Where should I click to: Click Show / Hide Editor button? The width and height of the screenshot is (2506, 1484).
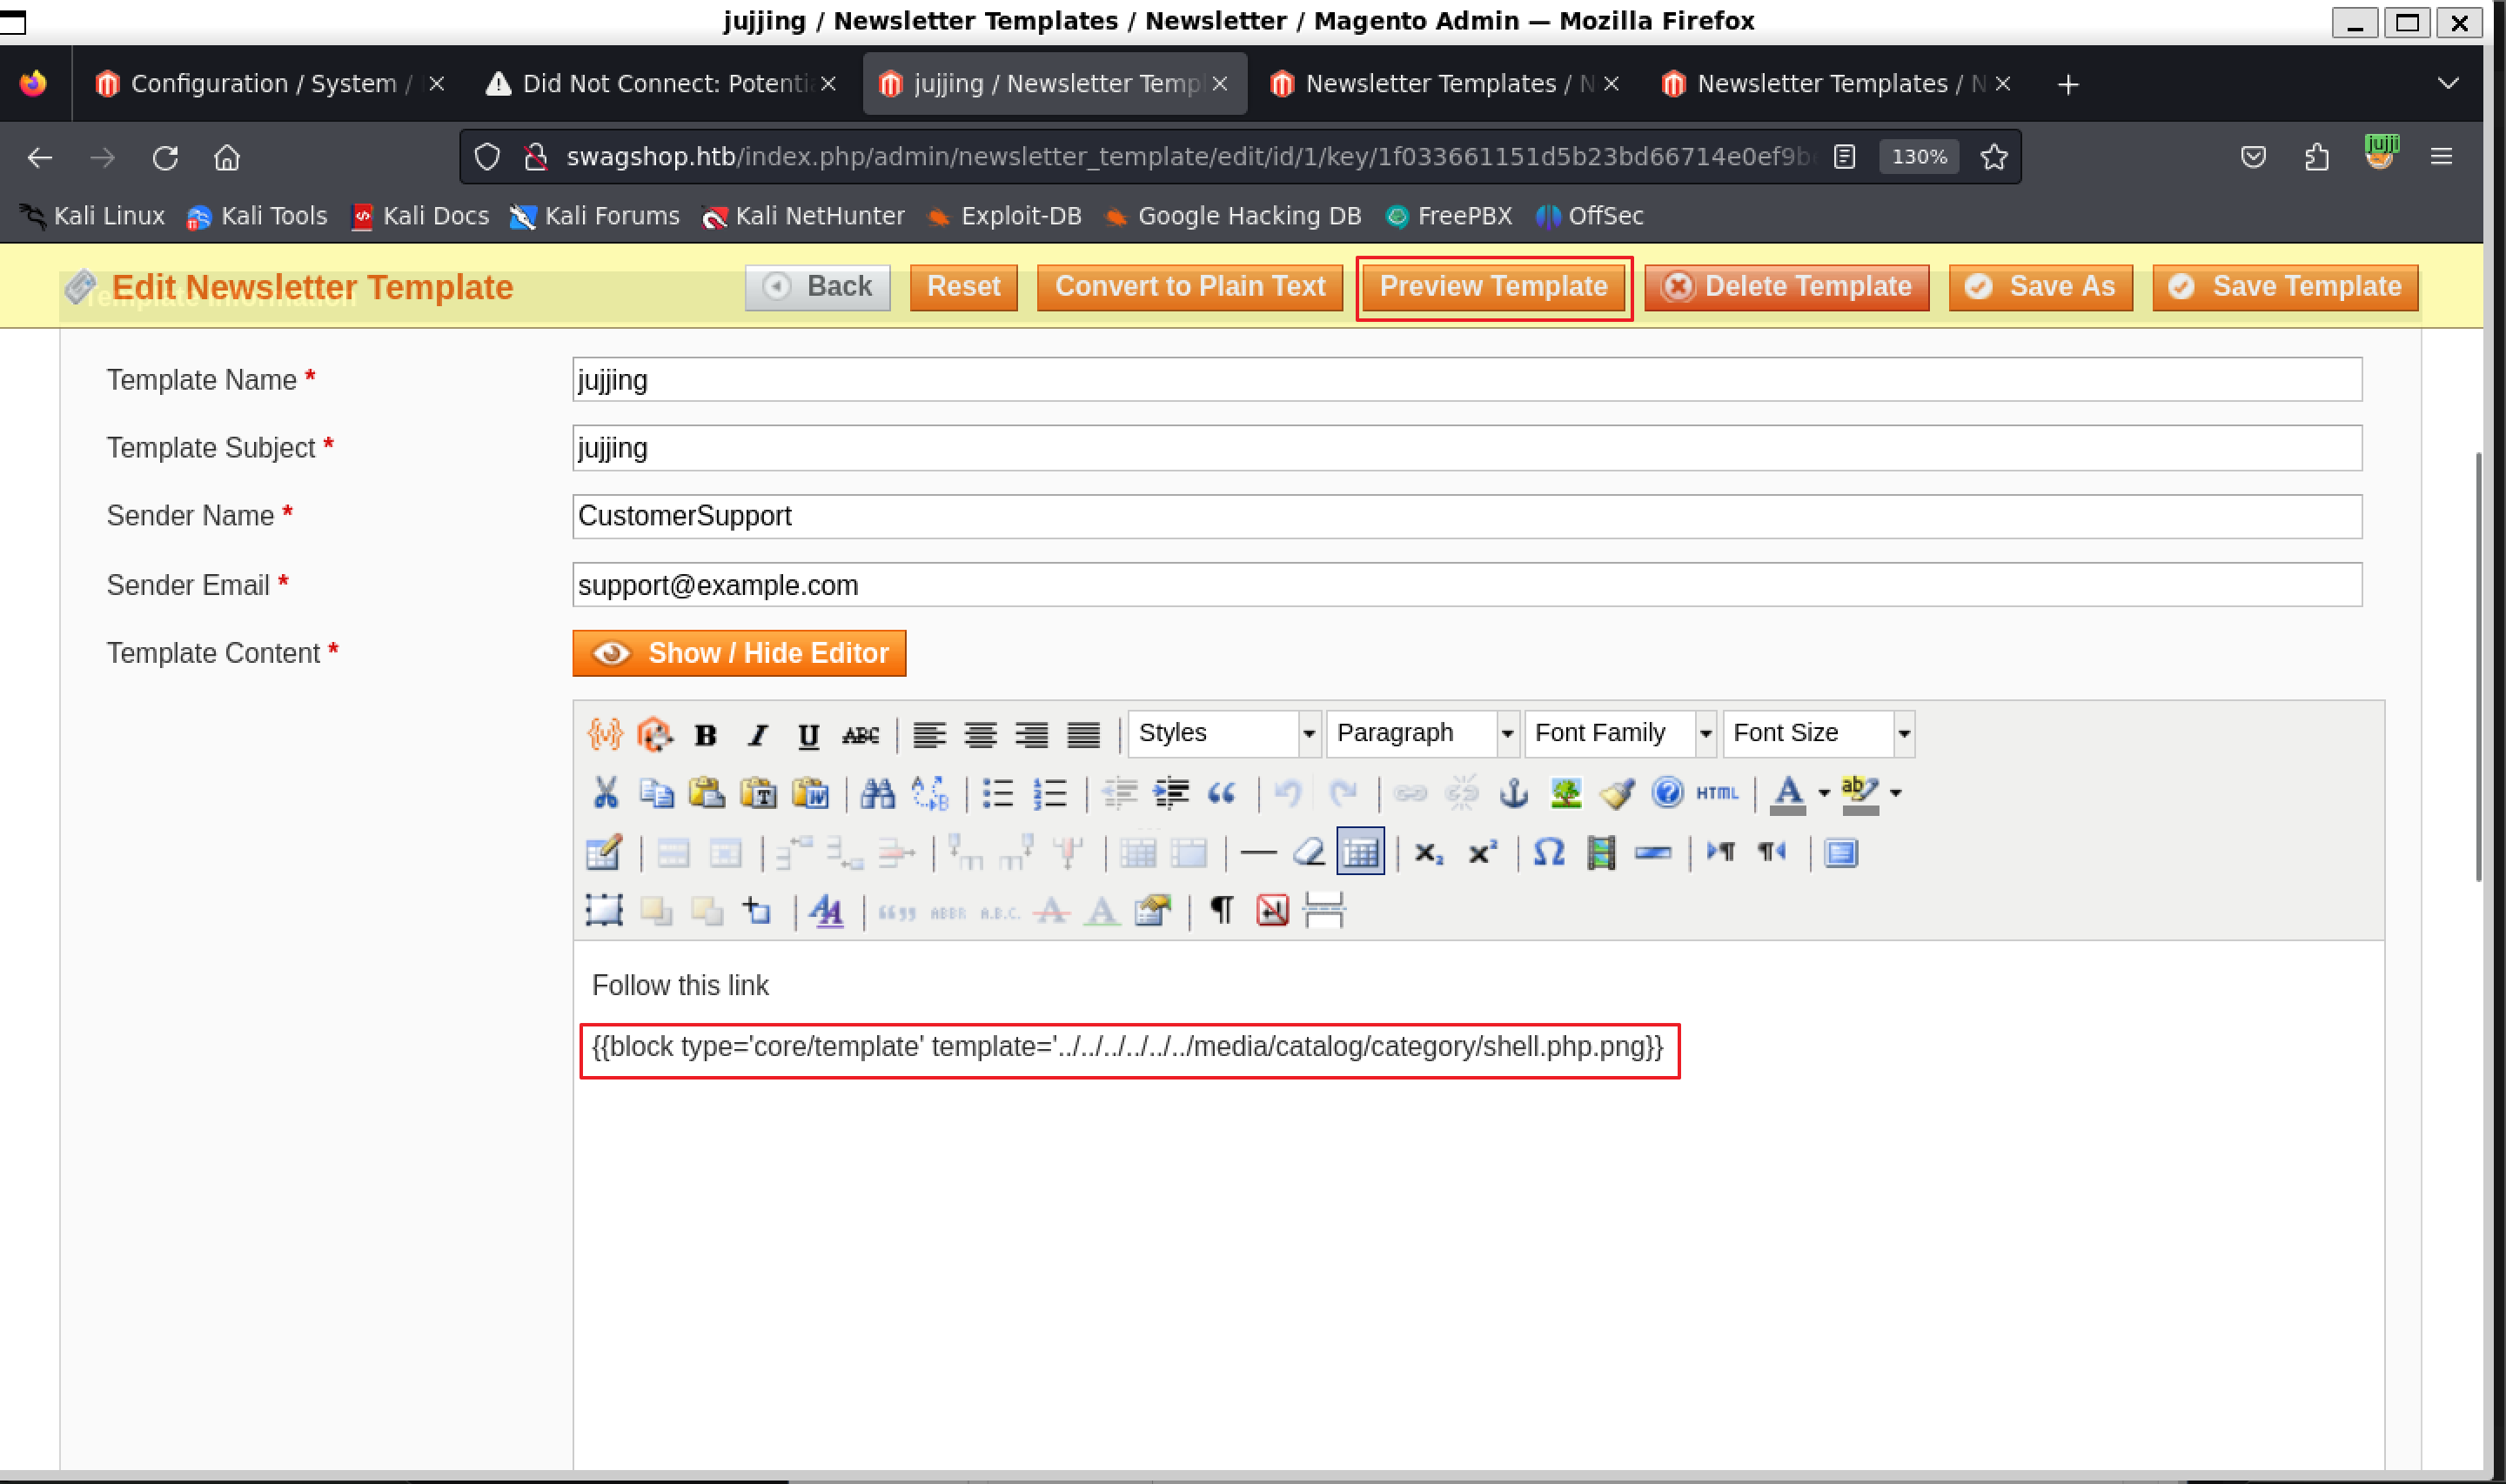coord(738,653)
